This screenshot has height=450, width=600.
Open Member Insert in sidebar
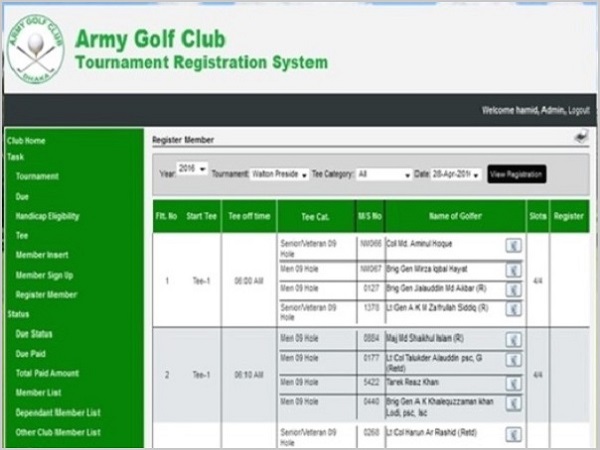42,255
